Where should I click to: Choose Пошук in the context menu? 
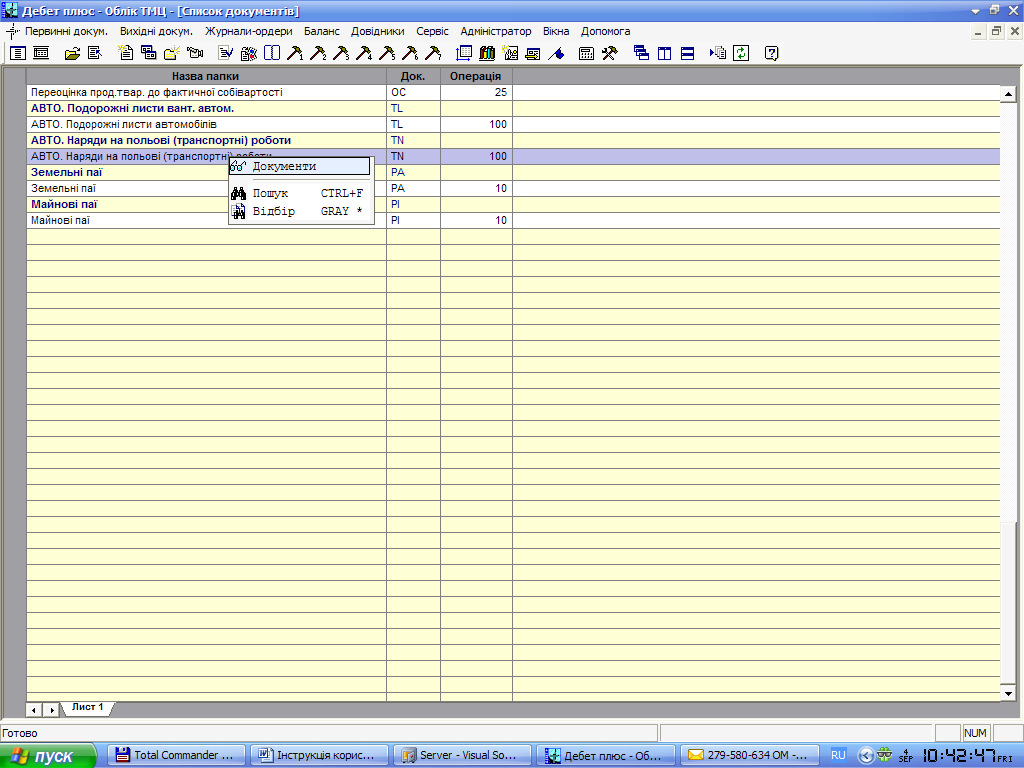(x=300, y=193)
